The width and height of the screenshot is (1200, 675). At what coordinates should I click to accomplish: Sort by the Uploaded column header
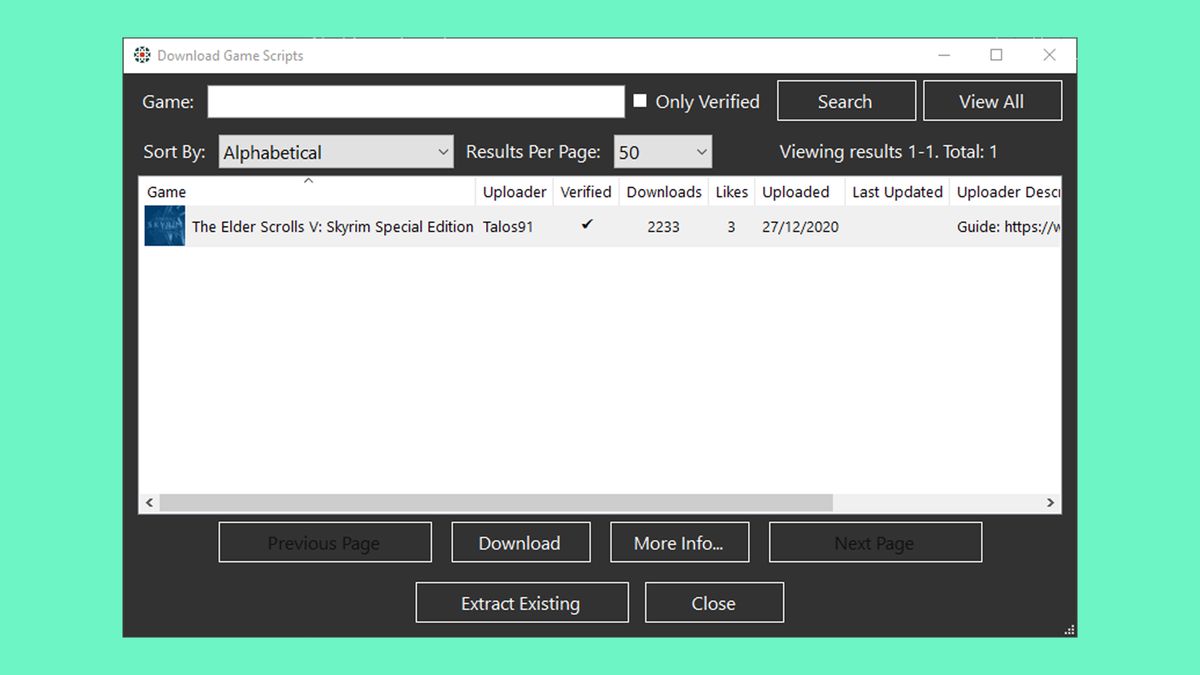800,192
